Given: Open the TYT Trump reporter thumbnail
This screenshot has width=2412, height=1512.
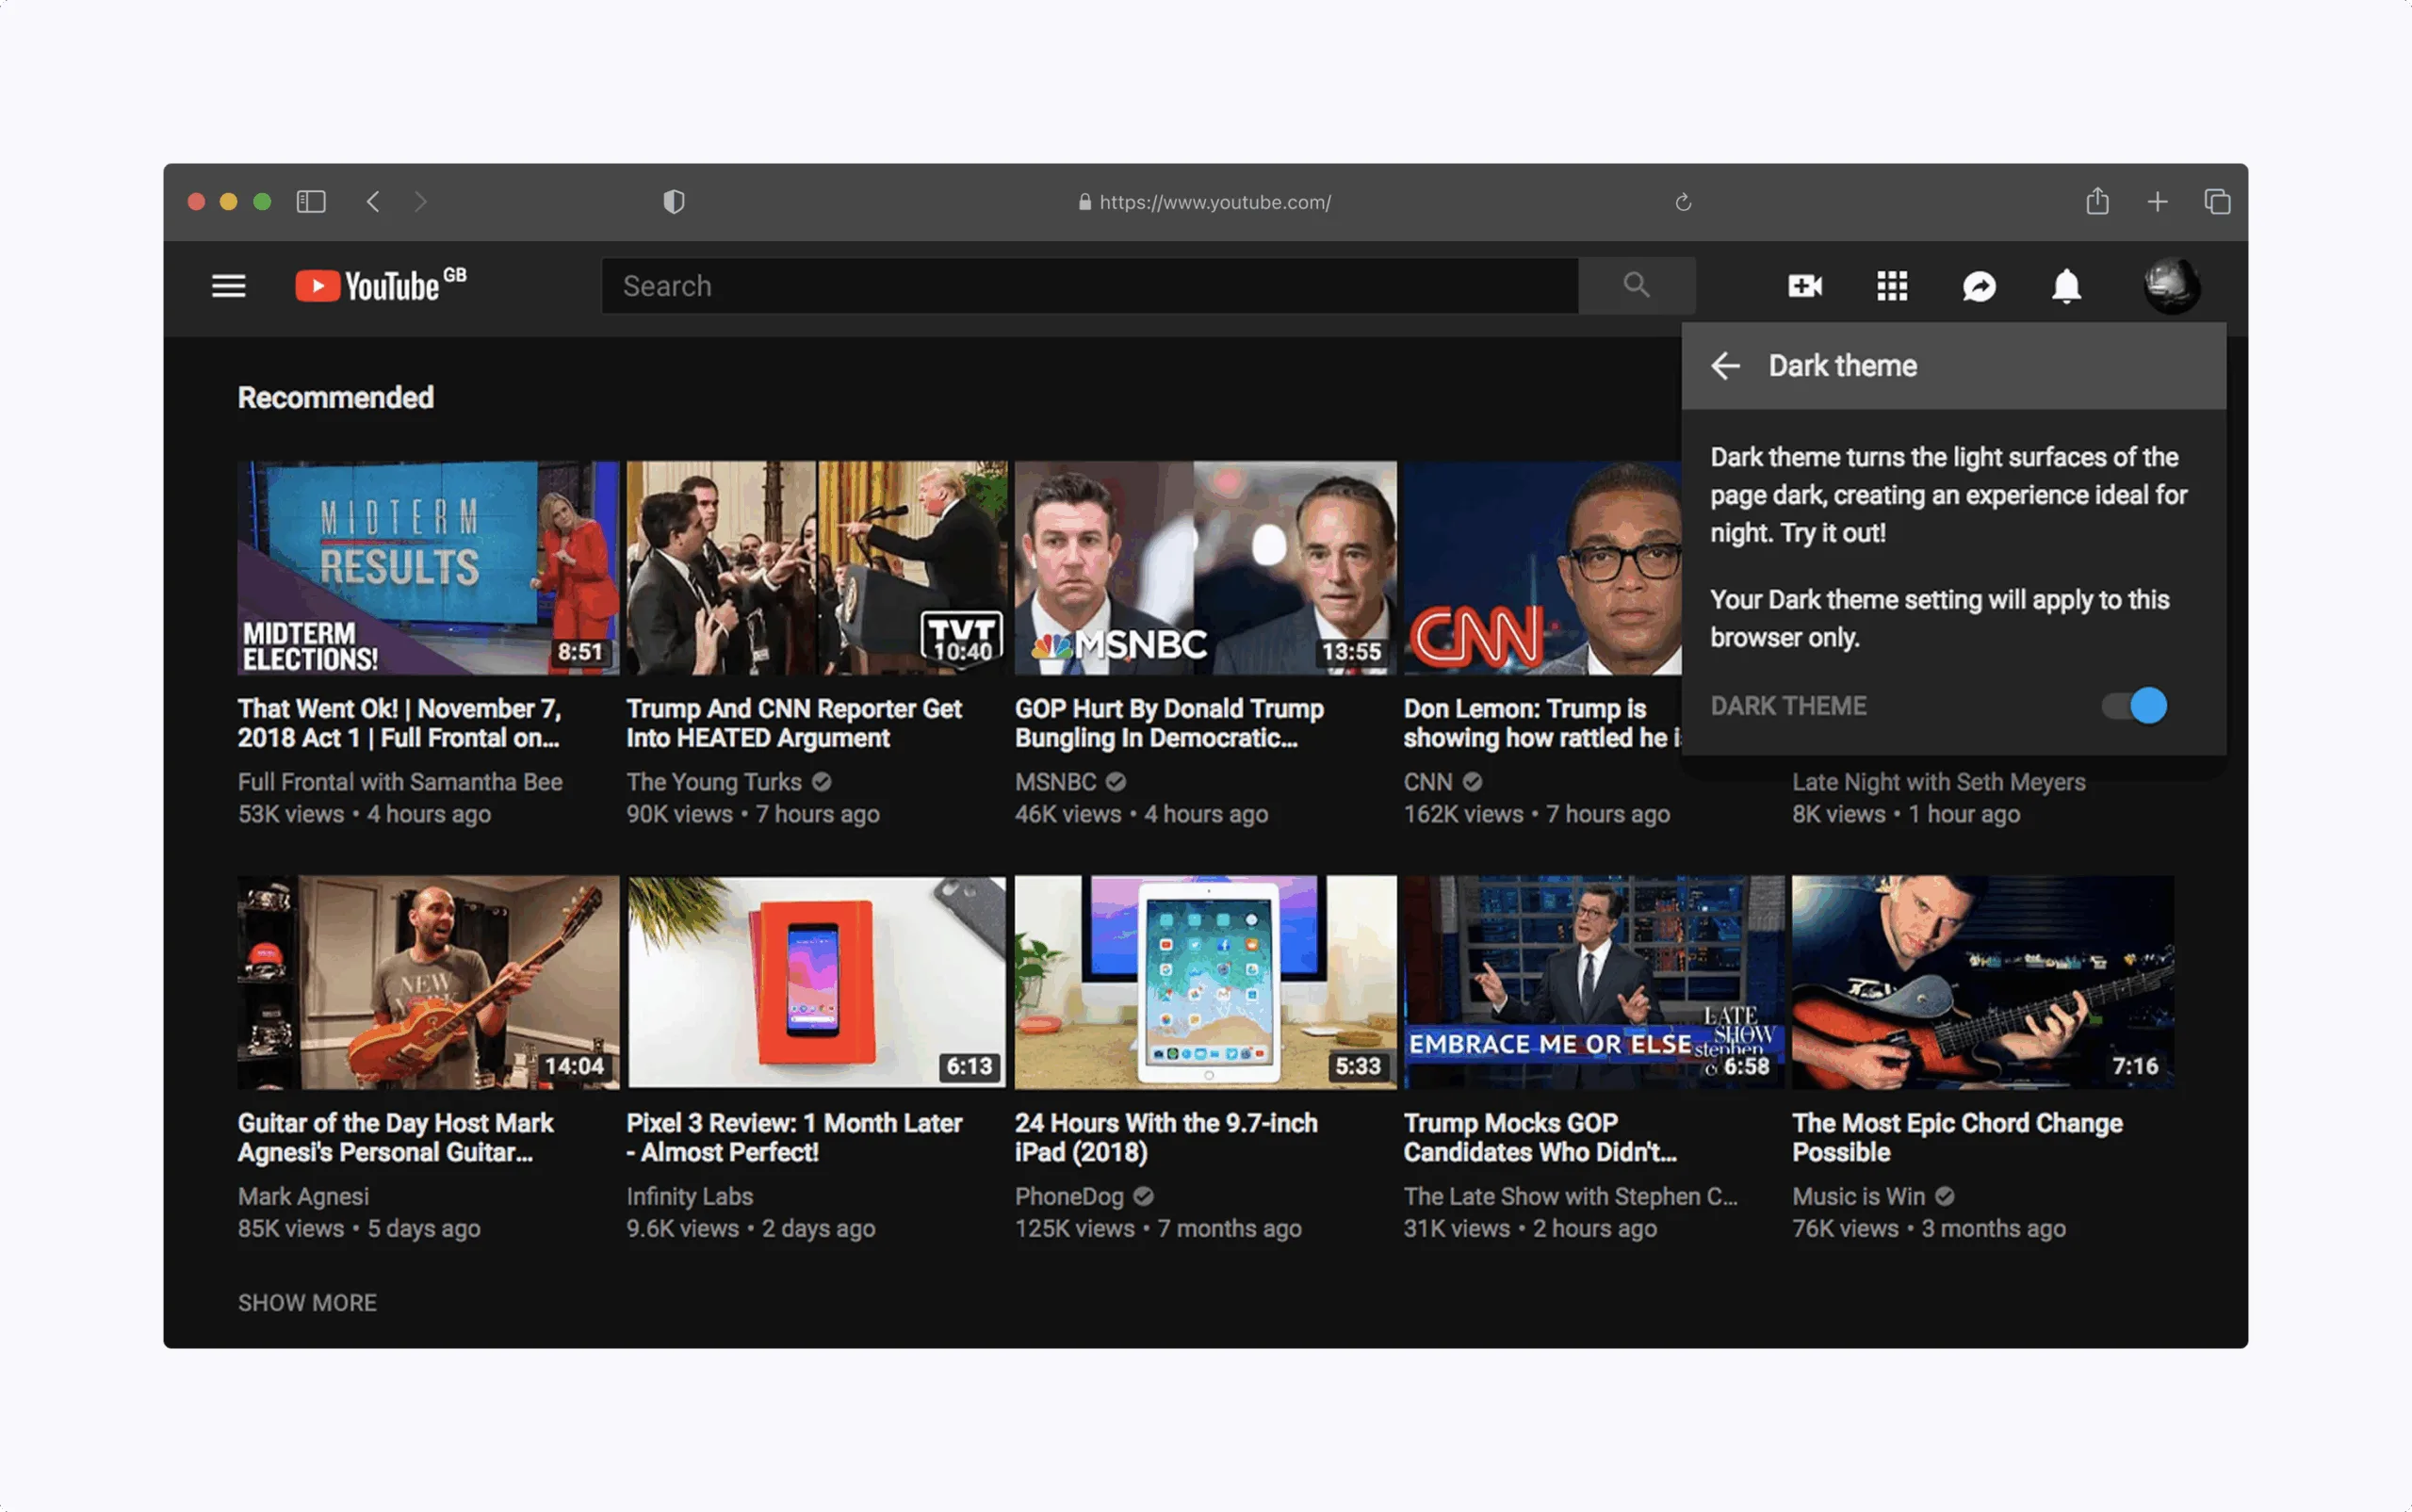Looking at the screenshot, I should [816, 568].
